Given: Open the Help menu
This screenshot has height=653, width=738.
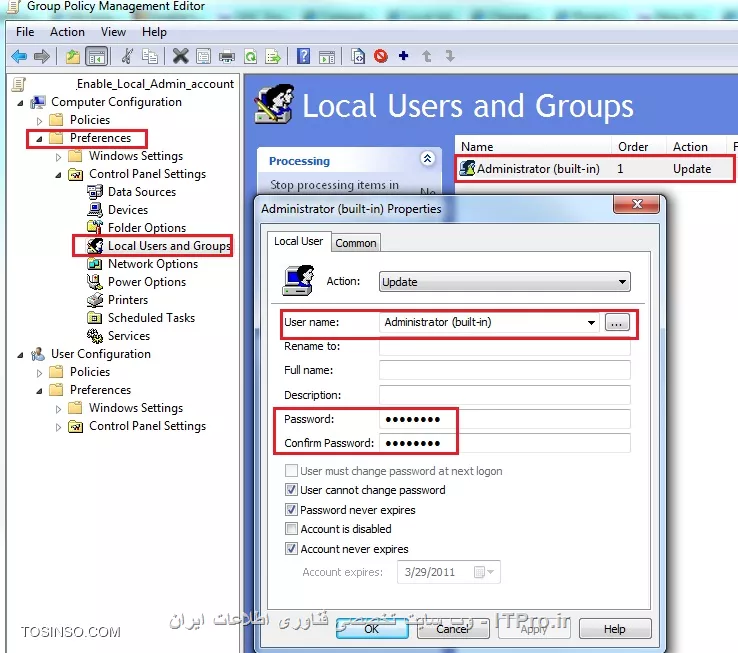Looking at the screenshot, I should point(154,32).
